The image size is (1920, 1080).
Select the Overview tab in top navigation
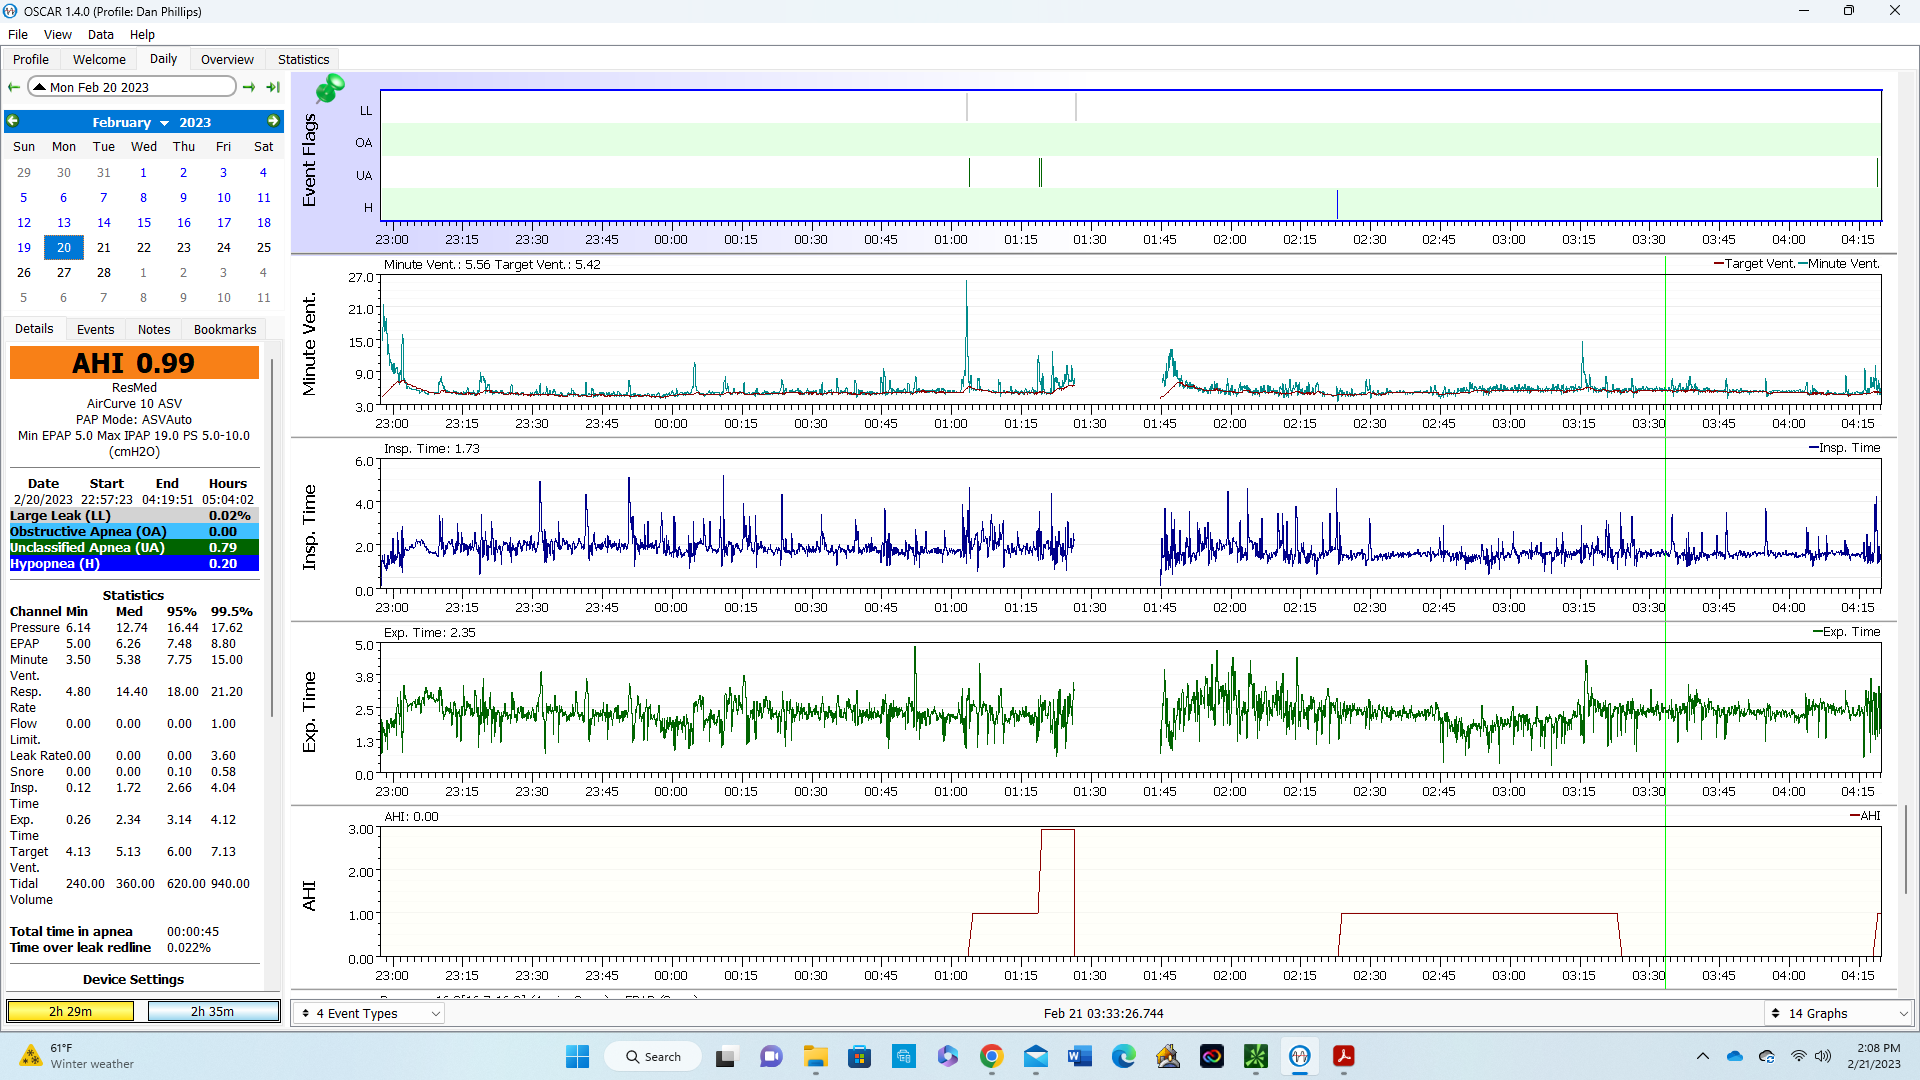pos(225,59)
